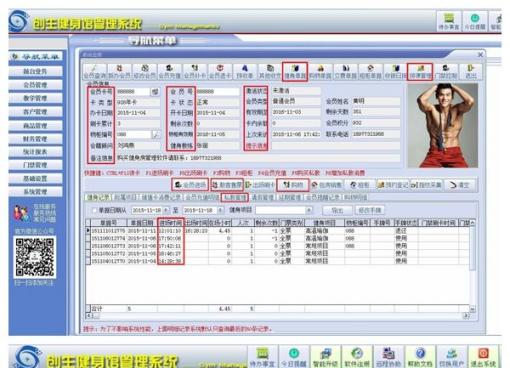510x368 pixels.
Task: Open 商品管理 in the left navigation
Action: [x=35, y=126]
